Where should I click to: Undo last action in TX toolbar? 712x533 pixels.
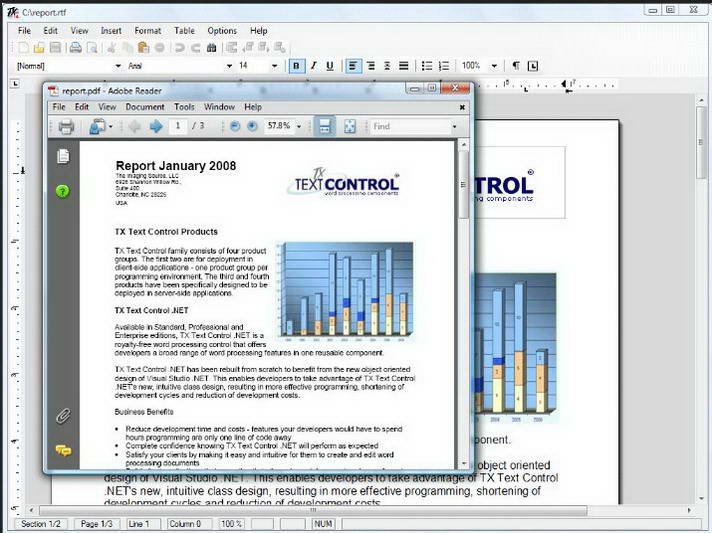(x=180, y=48)
